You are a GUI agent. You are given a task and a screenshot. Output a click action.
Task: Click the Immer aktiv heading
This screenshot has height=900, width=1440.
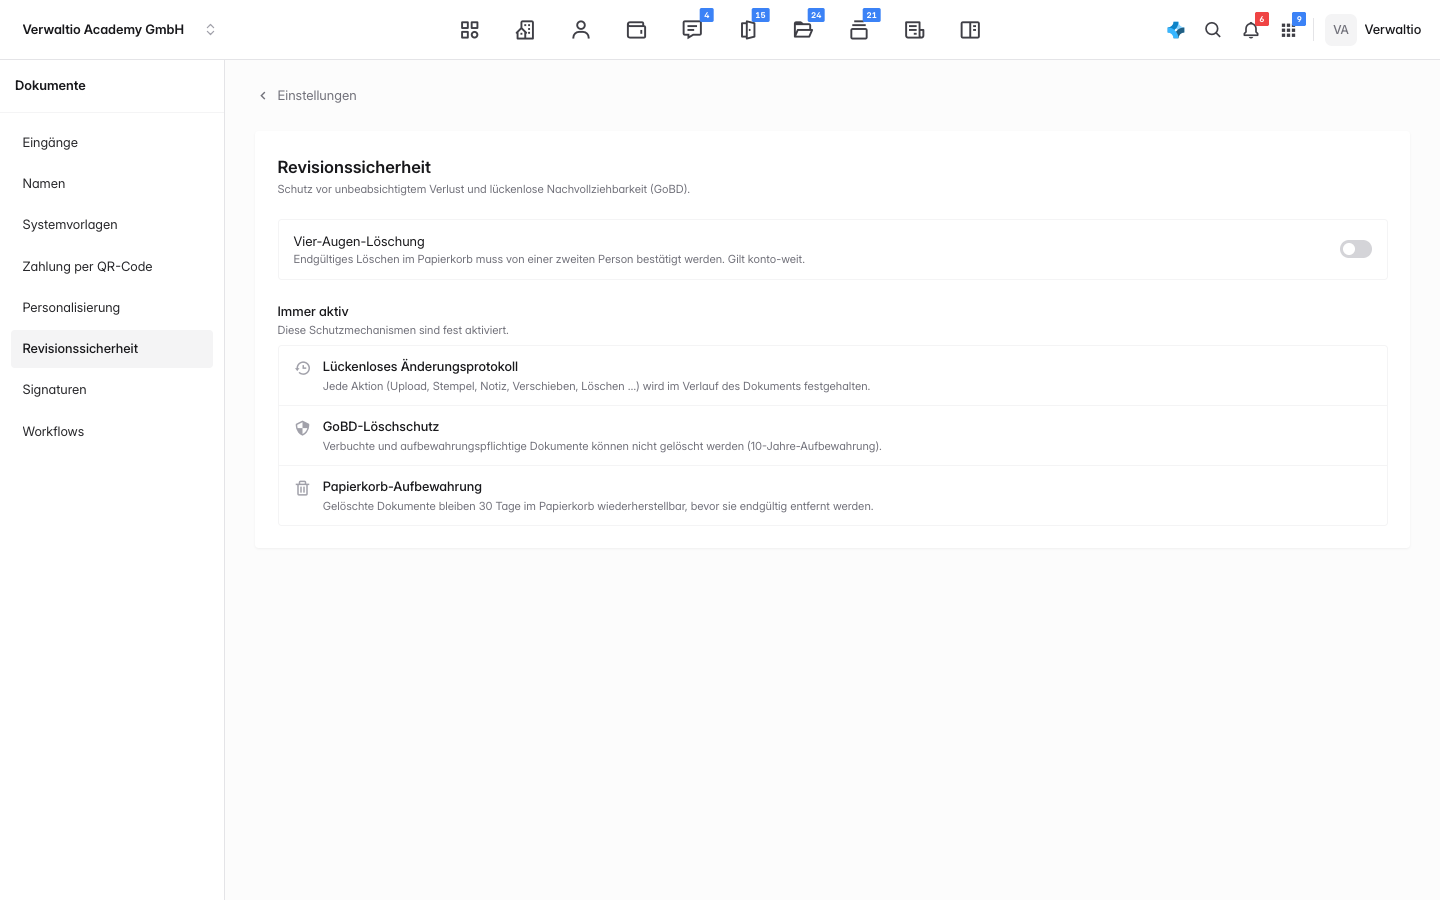pyautogui.click(x=313, y=312)
